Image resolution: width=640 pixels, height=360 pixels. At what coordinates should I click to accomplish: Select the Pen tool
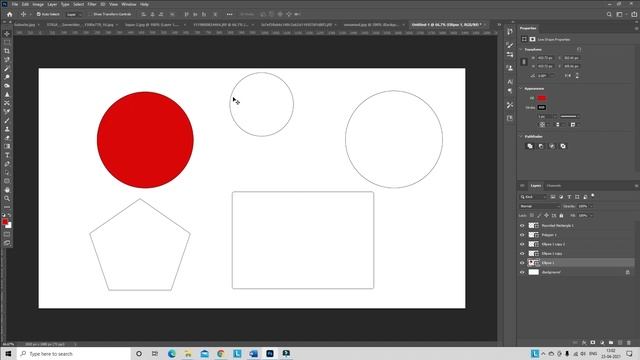[7, 164]
